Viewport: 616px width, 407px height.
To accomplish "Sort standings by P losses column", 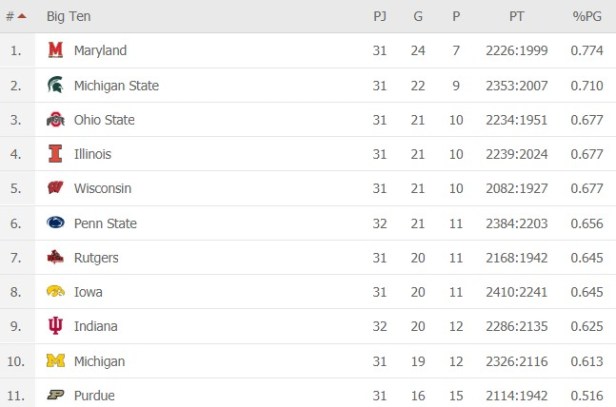I will [456, 16].
